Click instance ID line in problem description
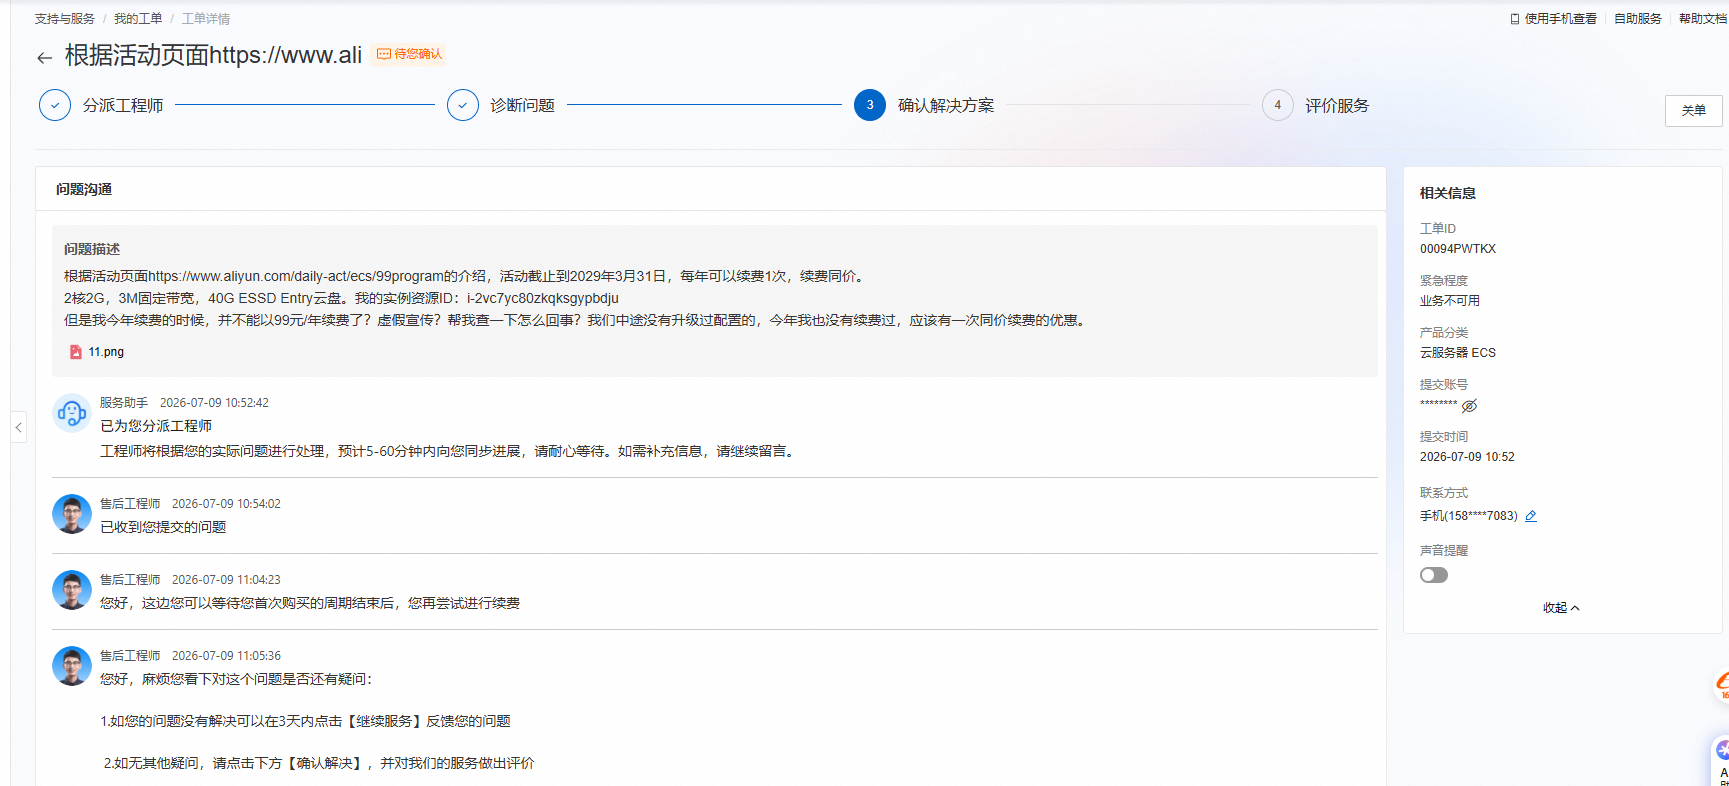The width and height of the screenshot is (1729, 786). coord(341,298)
